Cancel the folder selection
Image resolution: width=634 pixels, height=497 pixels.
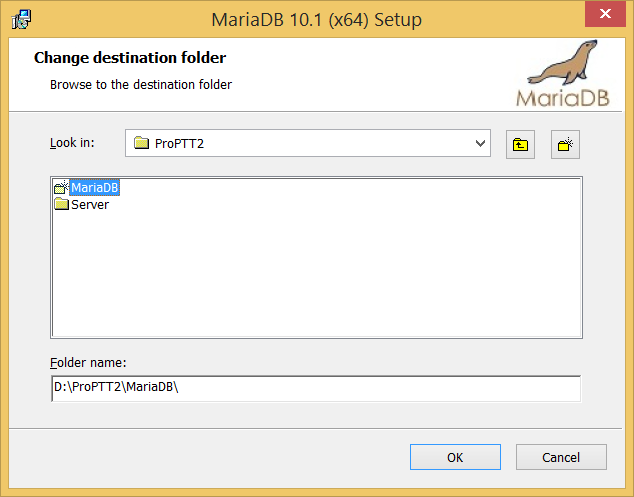(561, 457)
